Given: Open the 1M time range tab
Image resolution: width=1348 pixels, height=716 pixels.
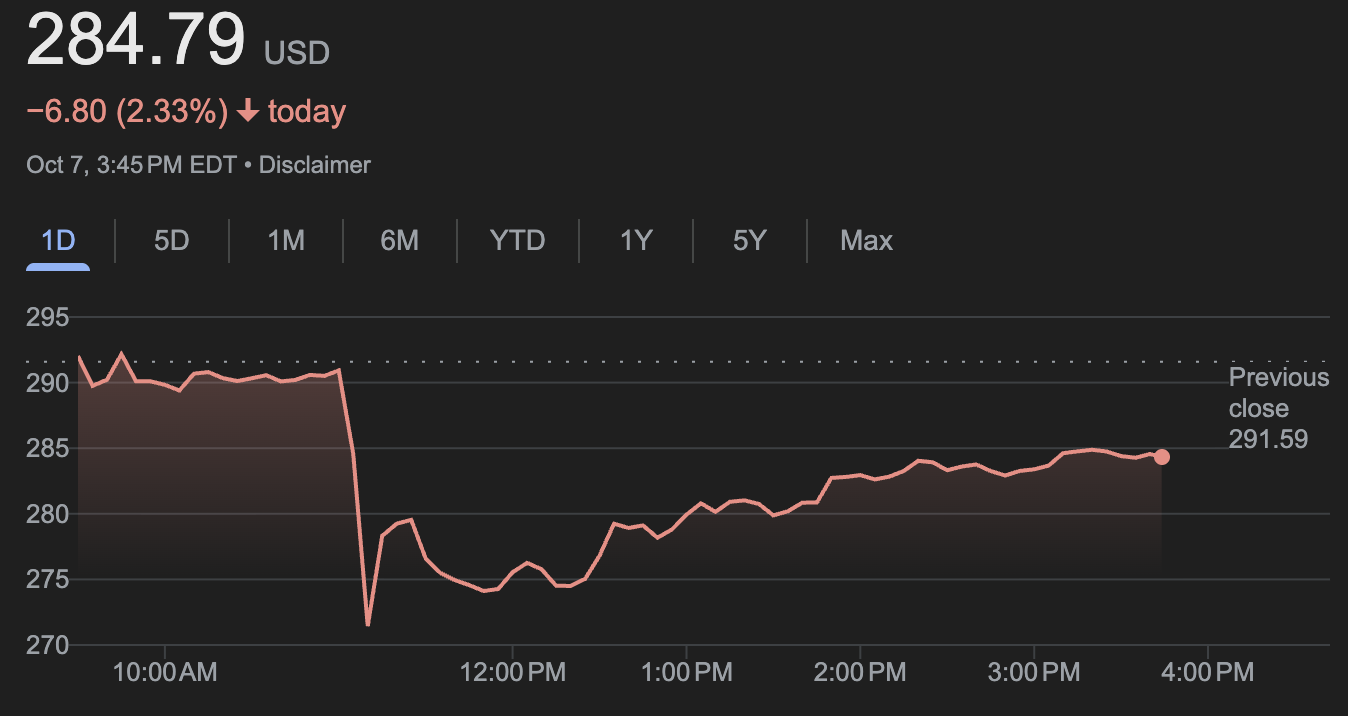Looking at the screenshot, I should click(286, 241).
